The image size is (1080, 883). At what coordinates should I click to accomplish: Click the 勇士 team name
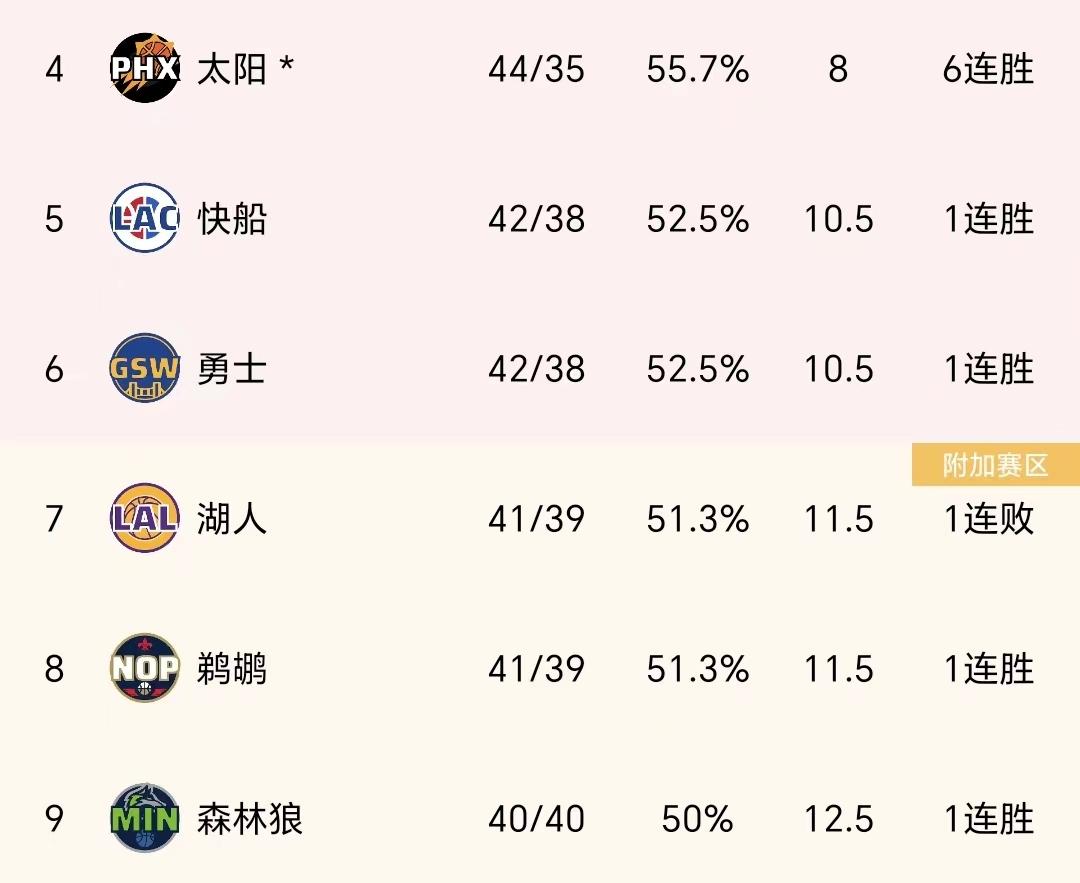(x=232, y=369)
